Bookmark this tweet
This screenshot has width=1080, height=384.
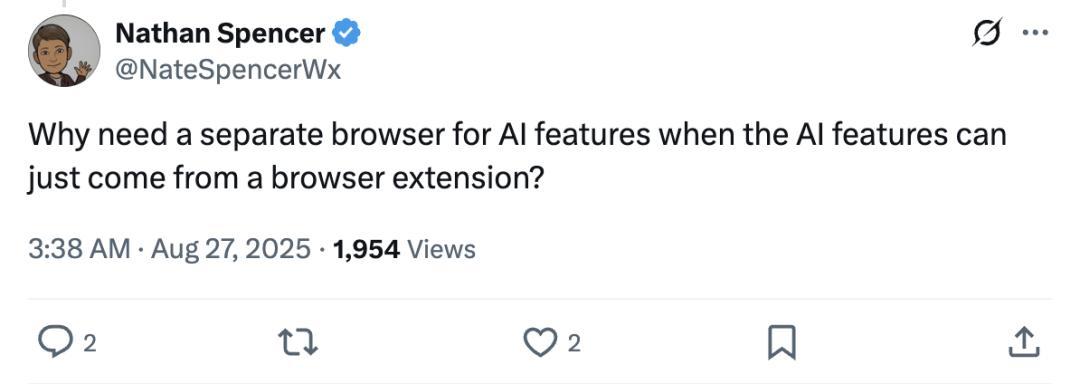tap(782, 343)
